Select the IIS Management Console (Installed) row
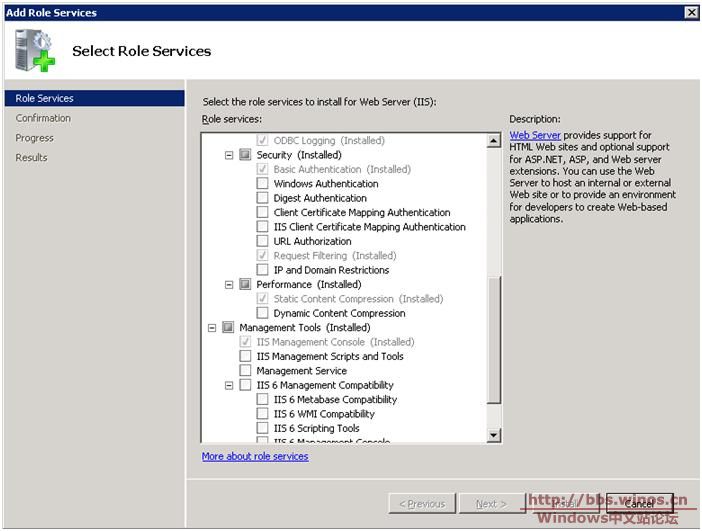 pos(335,342)
